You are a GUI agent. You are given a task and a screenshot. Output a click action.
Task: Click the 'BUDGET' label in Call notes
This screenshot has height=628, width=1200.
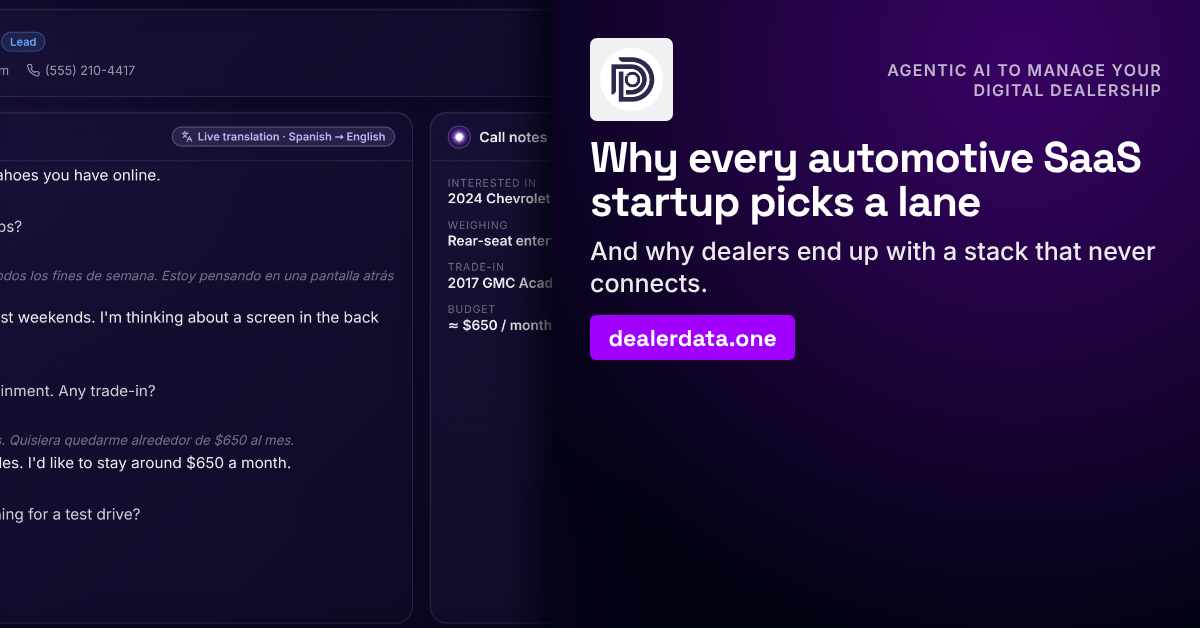471,310
